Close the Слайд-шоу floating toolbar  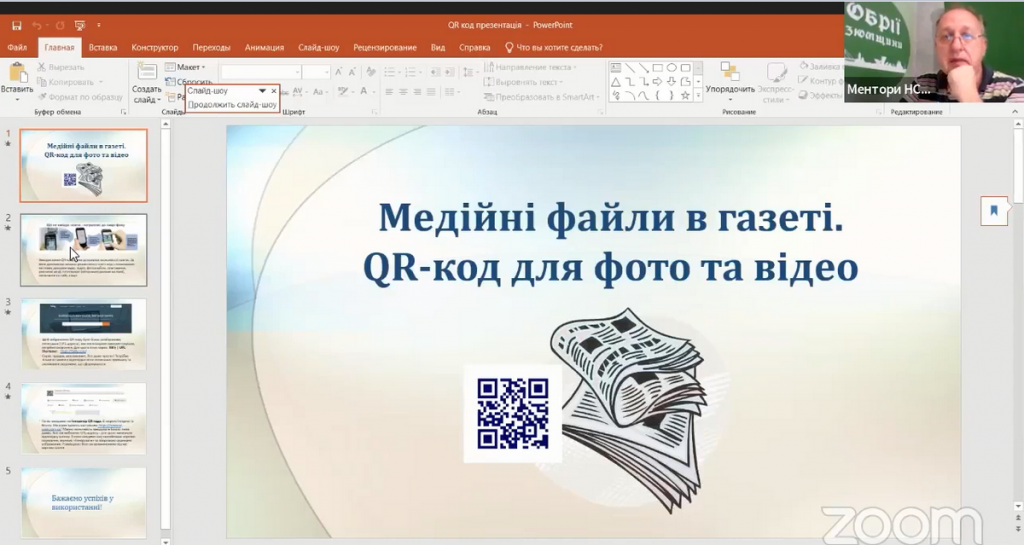click(274, 91)
